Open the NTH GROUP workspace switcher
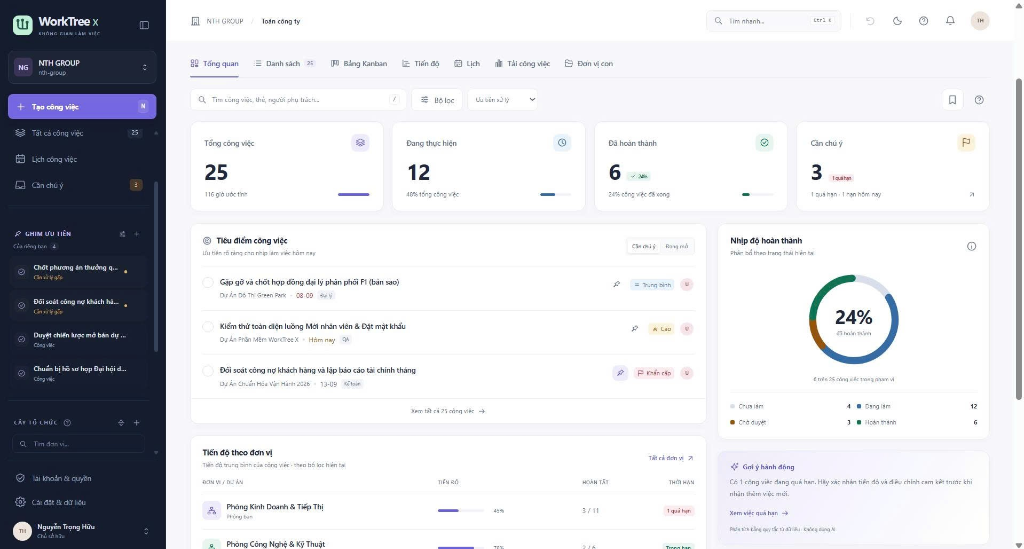 coord(82,67)
